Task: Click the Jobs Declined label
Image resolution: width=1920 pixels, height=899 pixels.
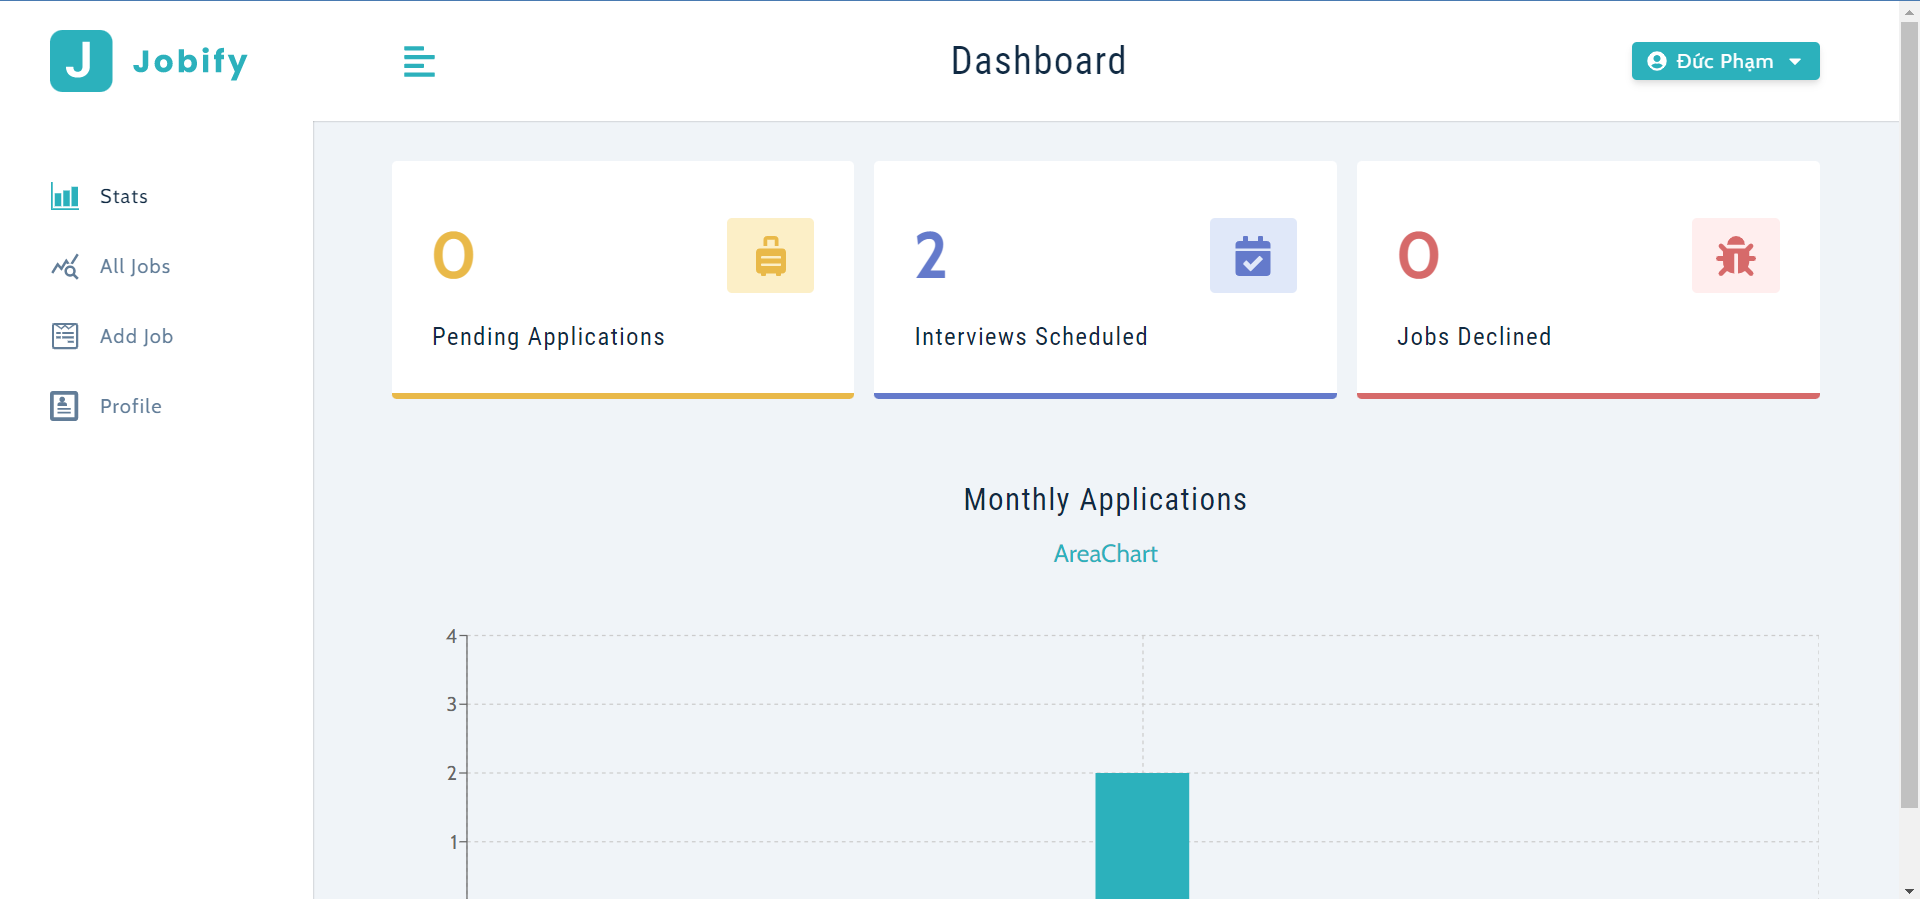Action: pos(1474,337)
